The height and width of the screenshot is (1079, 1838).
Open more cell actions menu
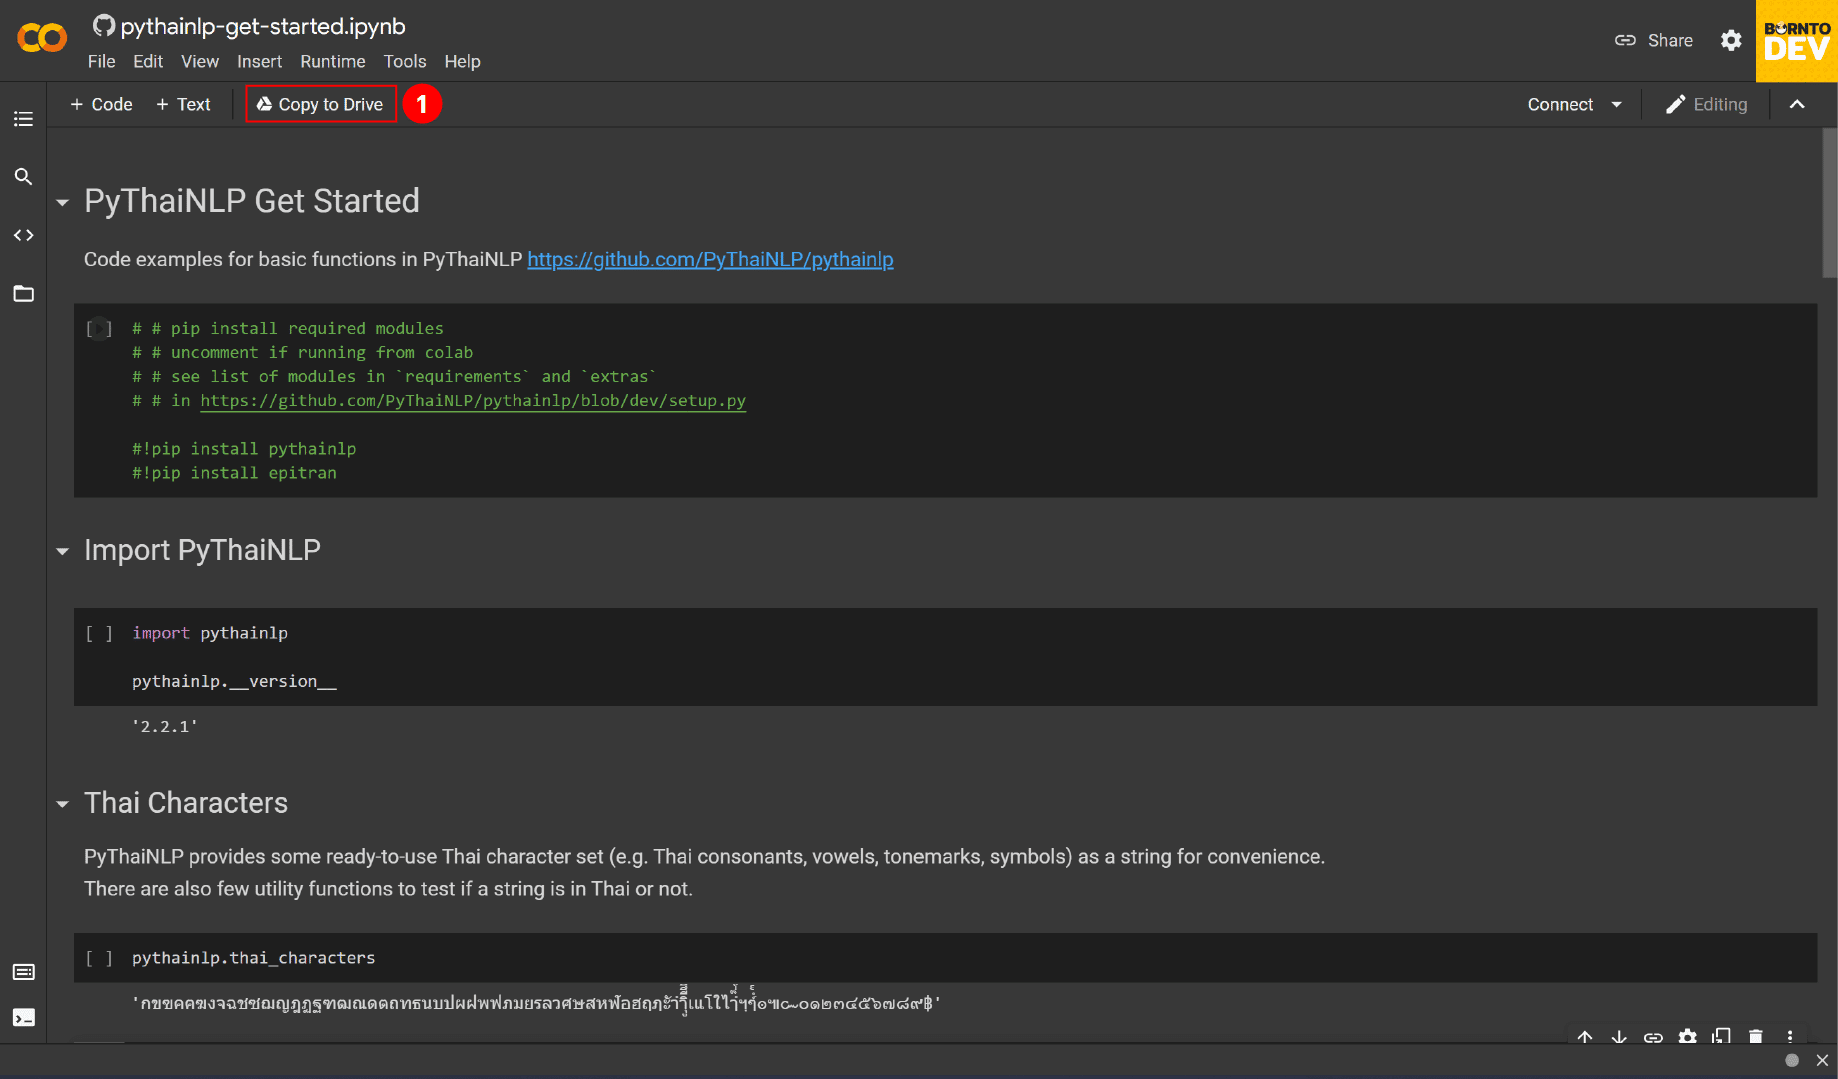[x=1790, y=1037]
